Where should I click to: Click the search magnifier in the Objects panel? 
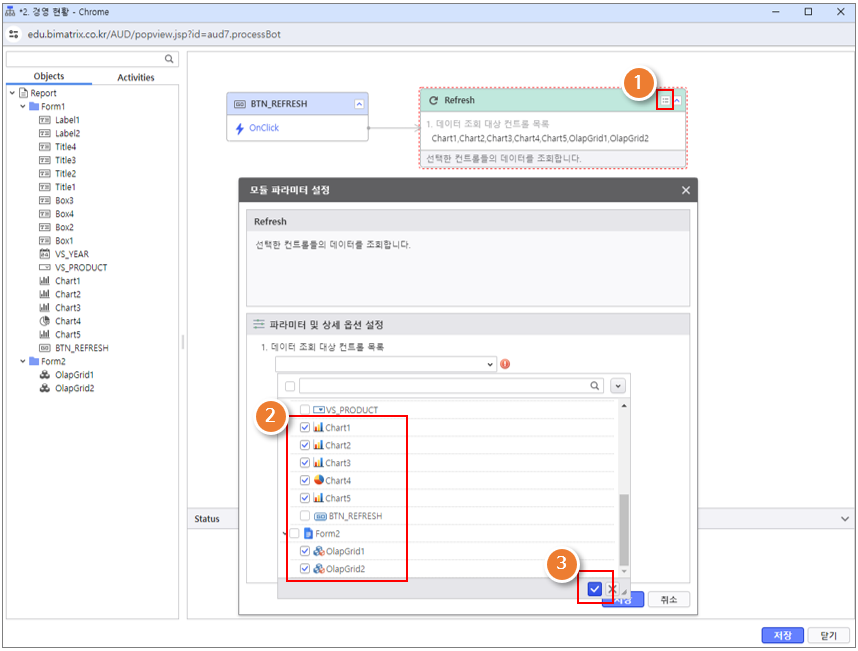coord(170,60)
